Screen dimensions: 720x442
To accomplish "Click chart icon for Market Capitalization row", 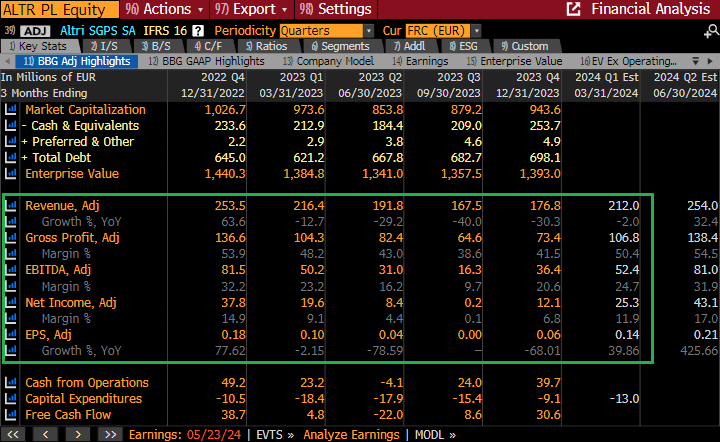I will [x=12, y=109].
